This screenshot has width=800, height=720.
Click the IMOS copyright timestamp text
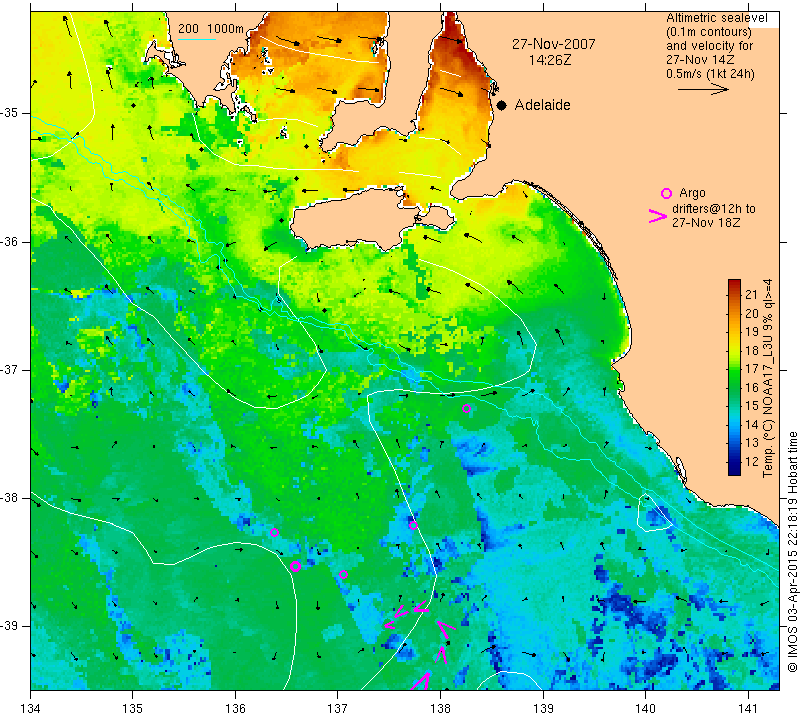pyautogui.click(x=792, y=552)
